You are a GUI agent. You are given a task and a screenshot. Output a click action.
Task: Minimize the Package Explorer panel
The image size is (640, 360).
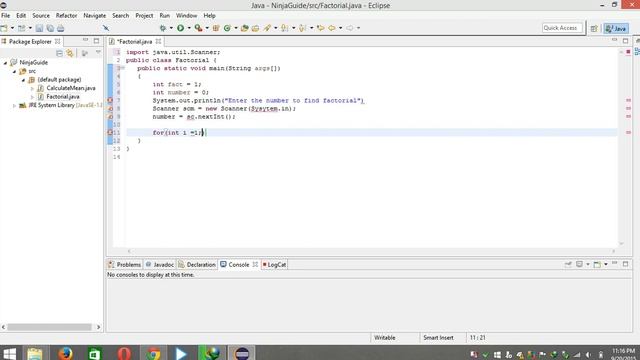coord(85,41)
